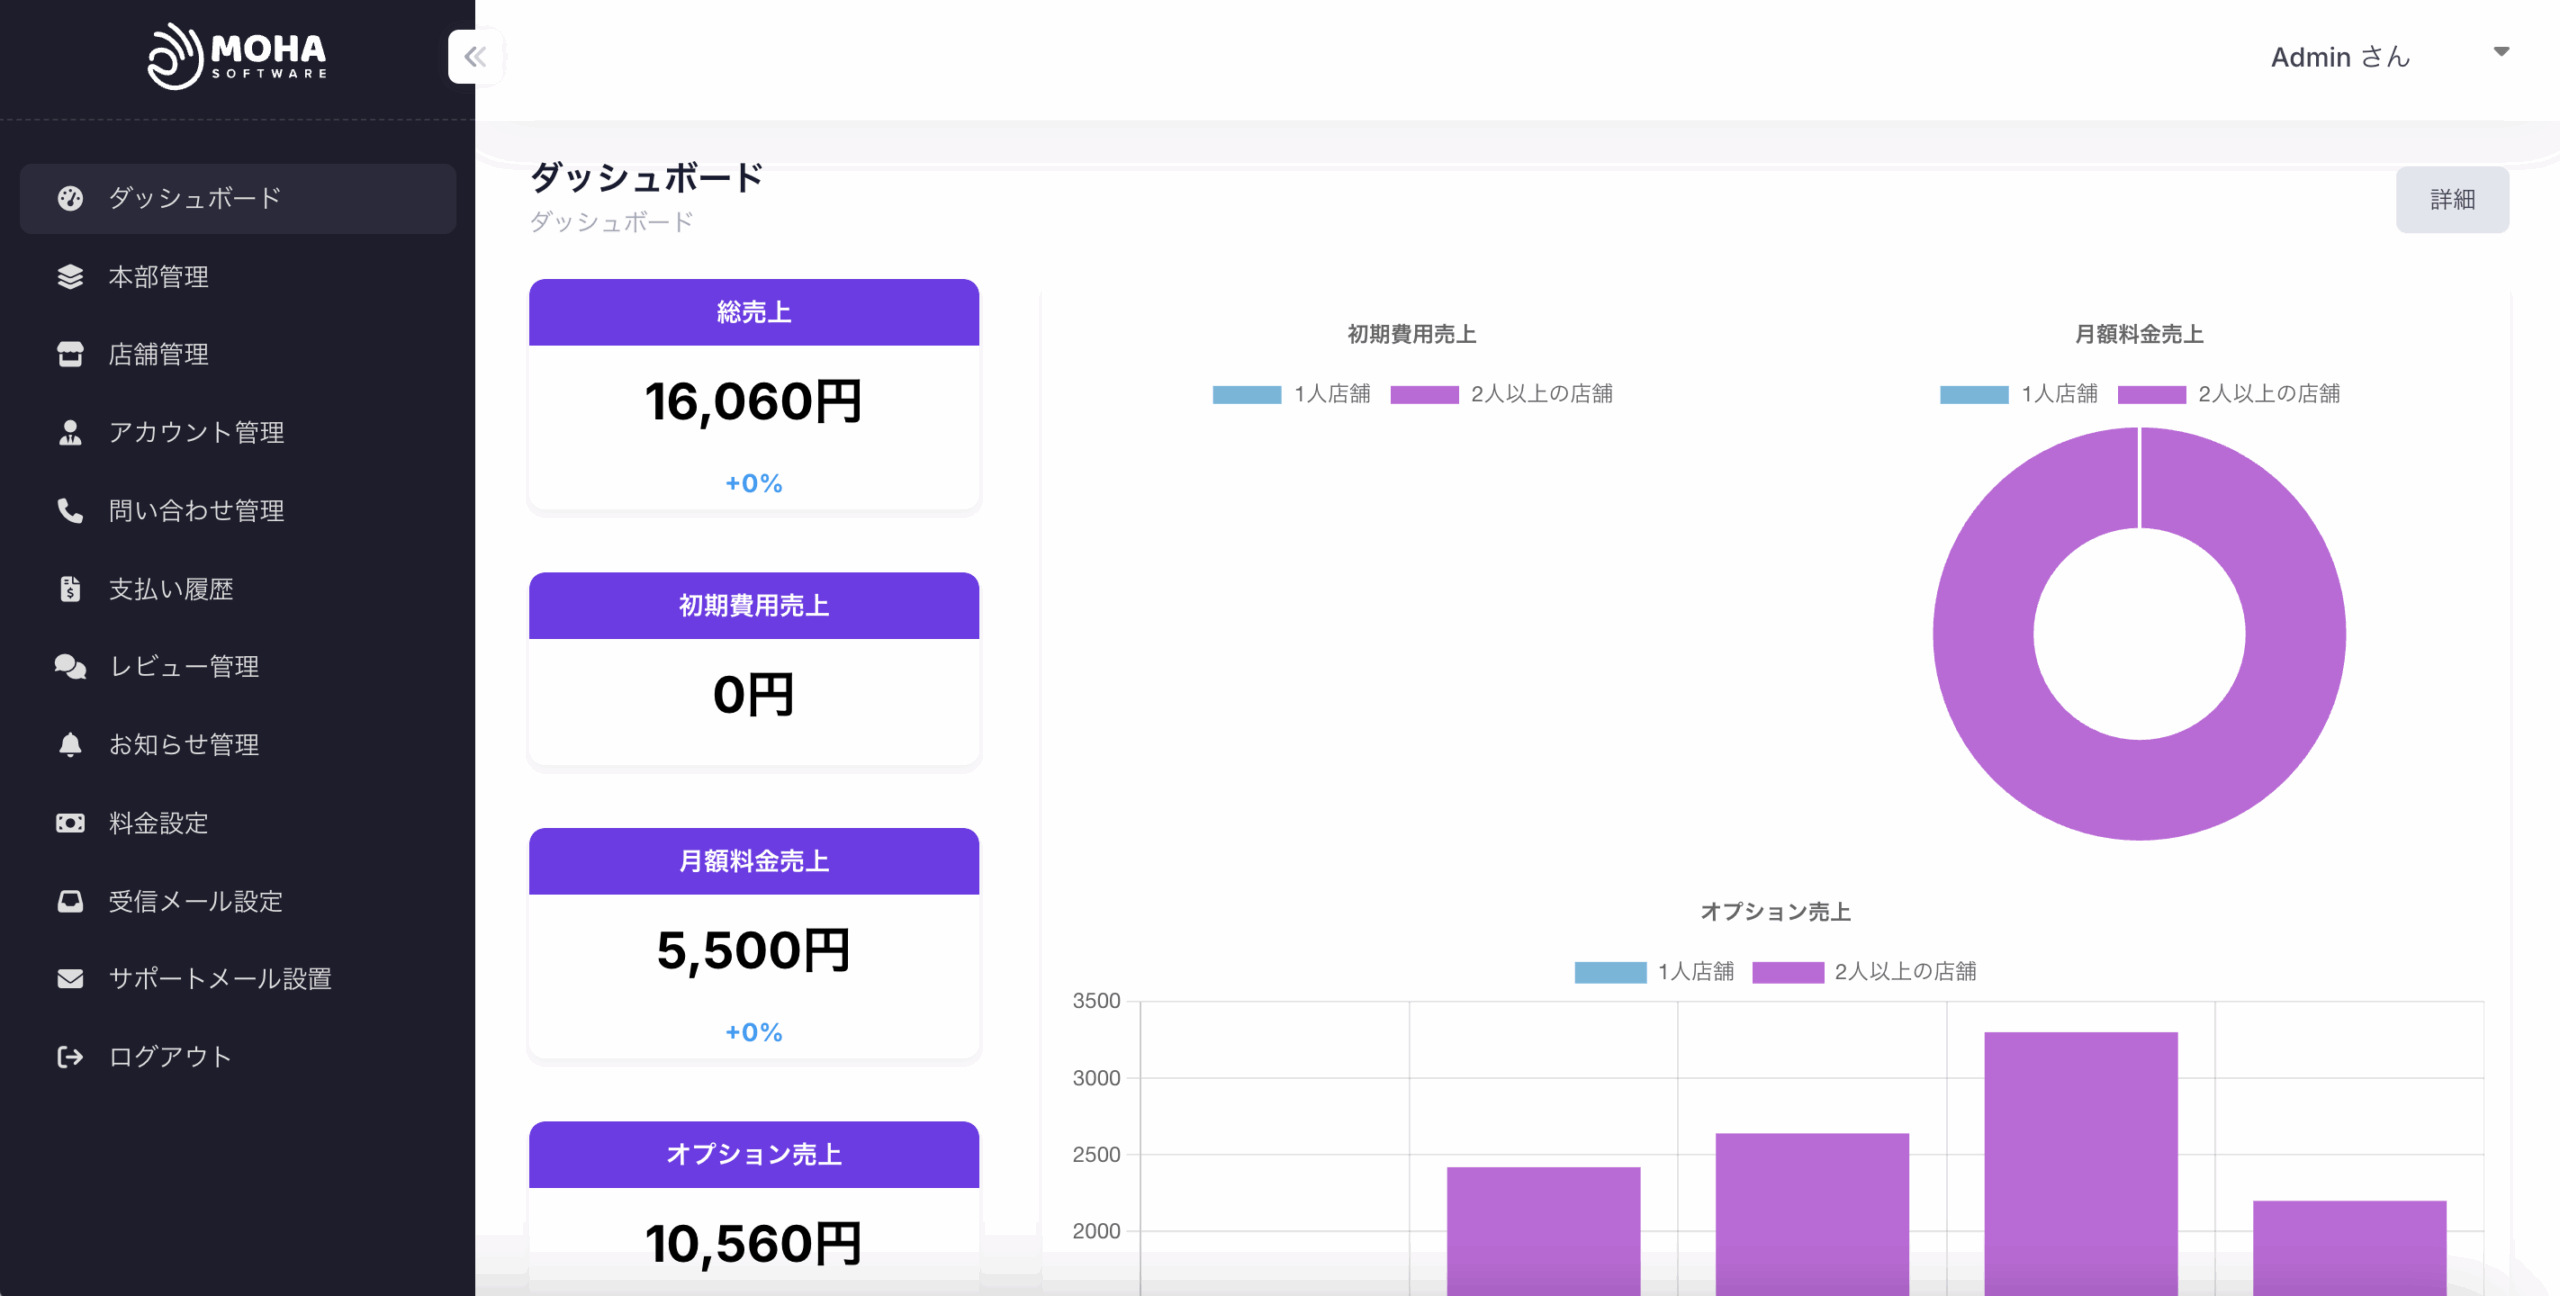Click the オプション売上 card header
This screenshot has height=1296, width=2560.
(754, 1154)
